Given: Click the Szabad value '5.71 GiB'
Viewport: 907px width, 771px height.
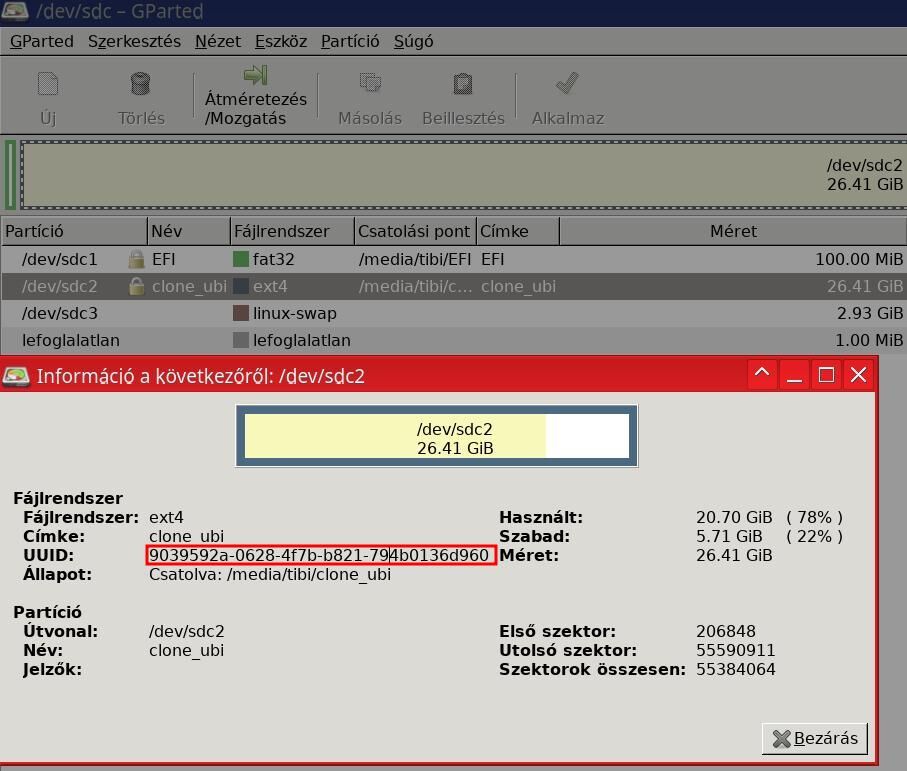Looking at the screenshot, I should (x=729, y=536).
